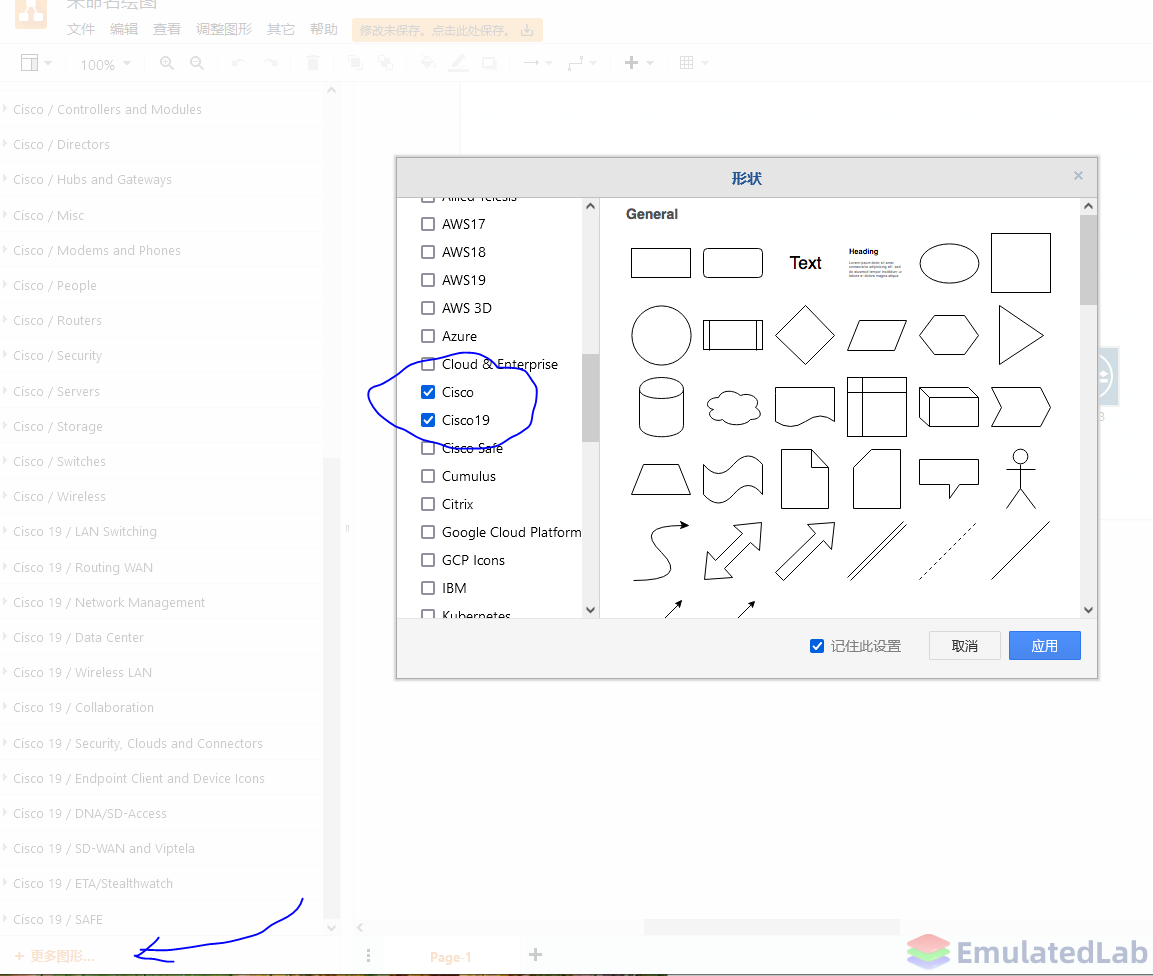
Task: Enable the AWS19 checkbox
Action: (x=428, y=279)
